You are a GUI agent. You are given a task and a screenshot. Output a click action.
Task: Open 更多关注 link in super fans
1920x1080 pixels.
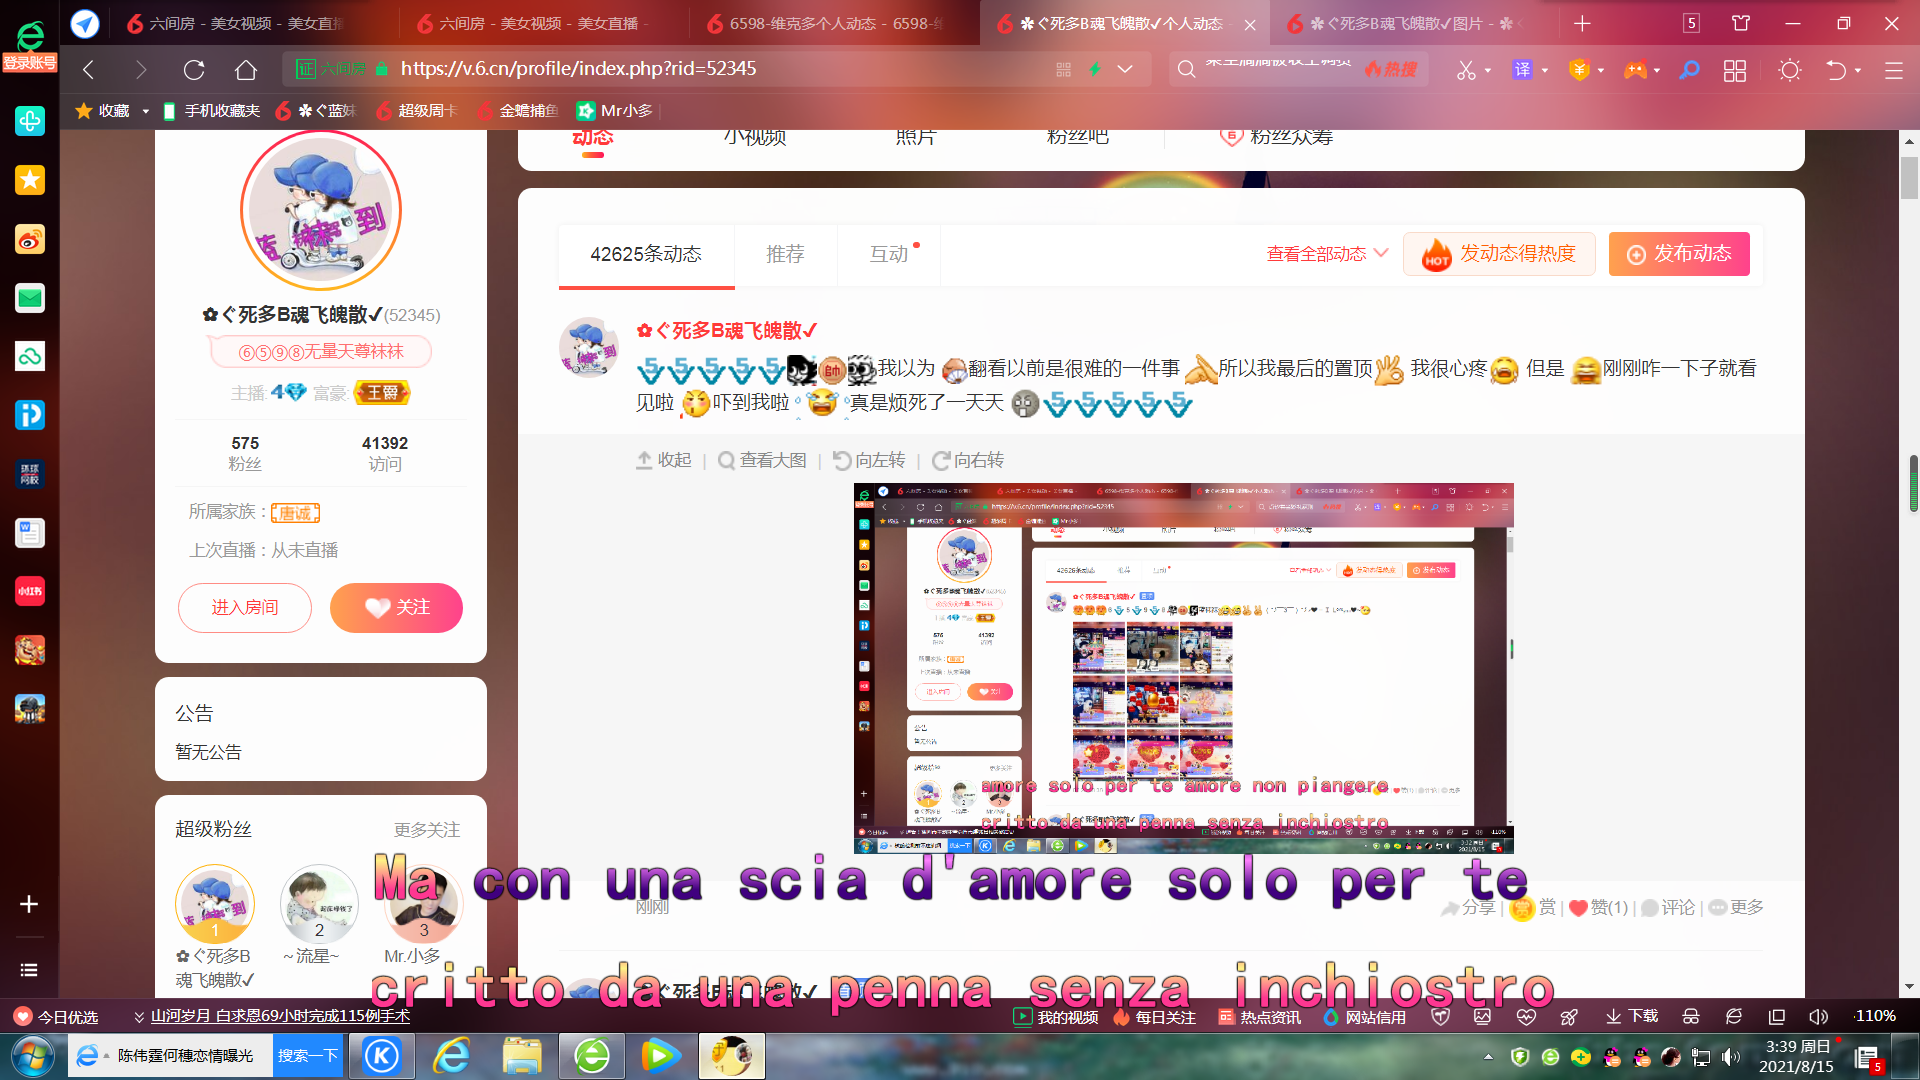(427, 830)
